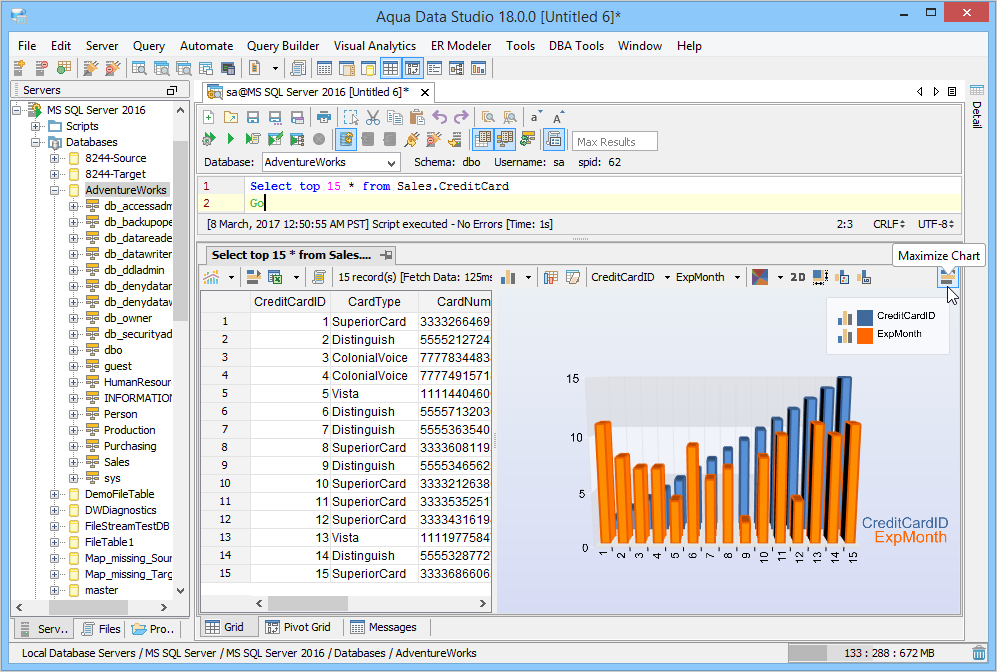The height and width of the screenshot is (672, 997).
Task: Click the Maximize Chart icon
Action: 945,277
